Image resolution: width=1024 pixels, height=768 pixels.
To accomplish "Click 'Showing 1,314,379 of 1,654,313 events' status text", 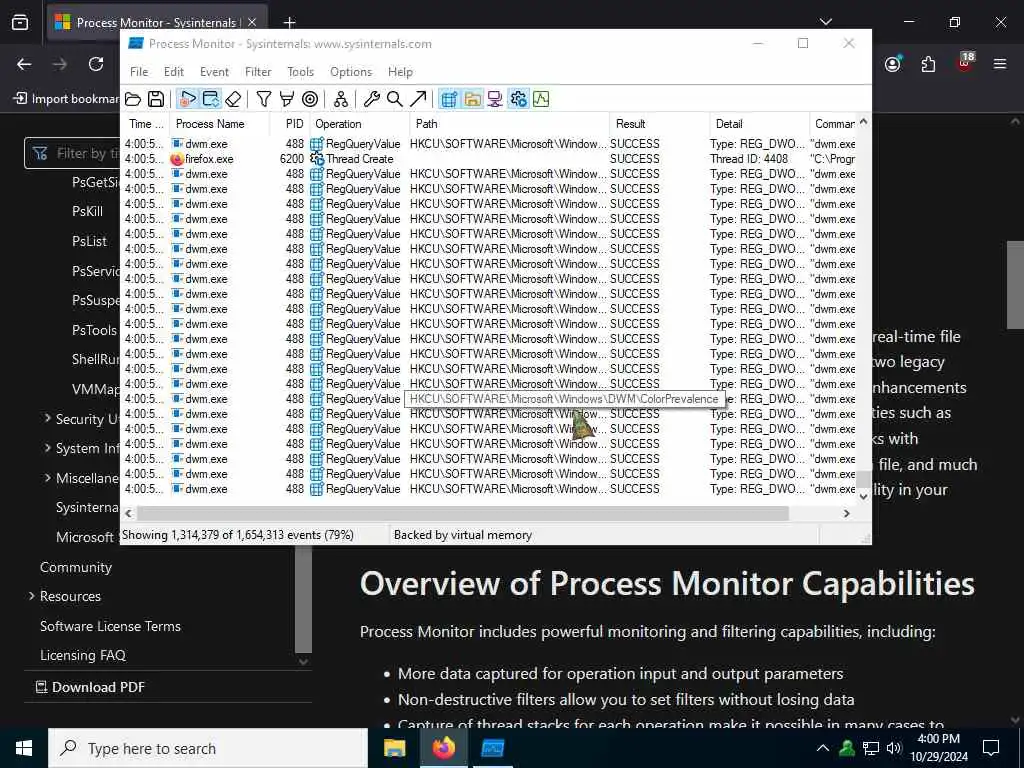I will 238,535.
